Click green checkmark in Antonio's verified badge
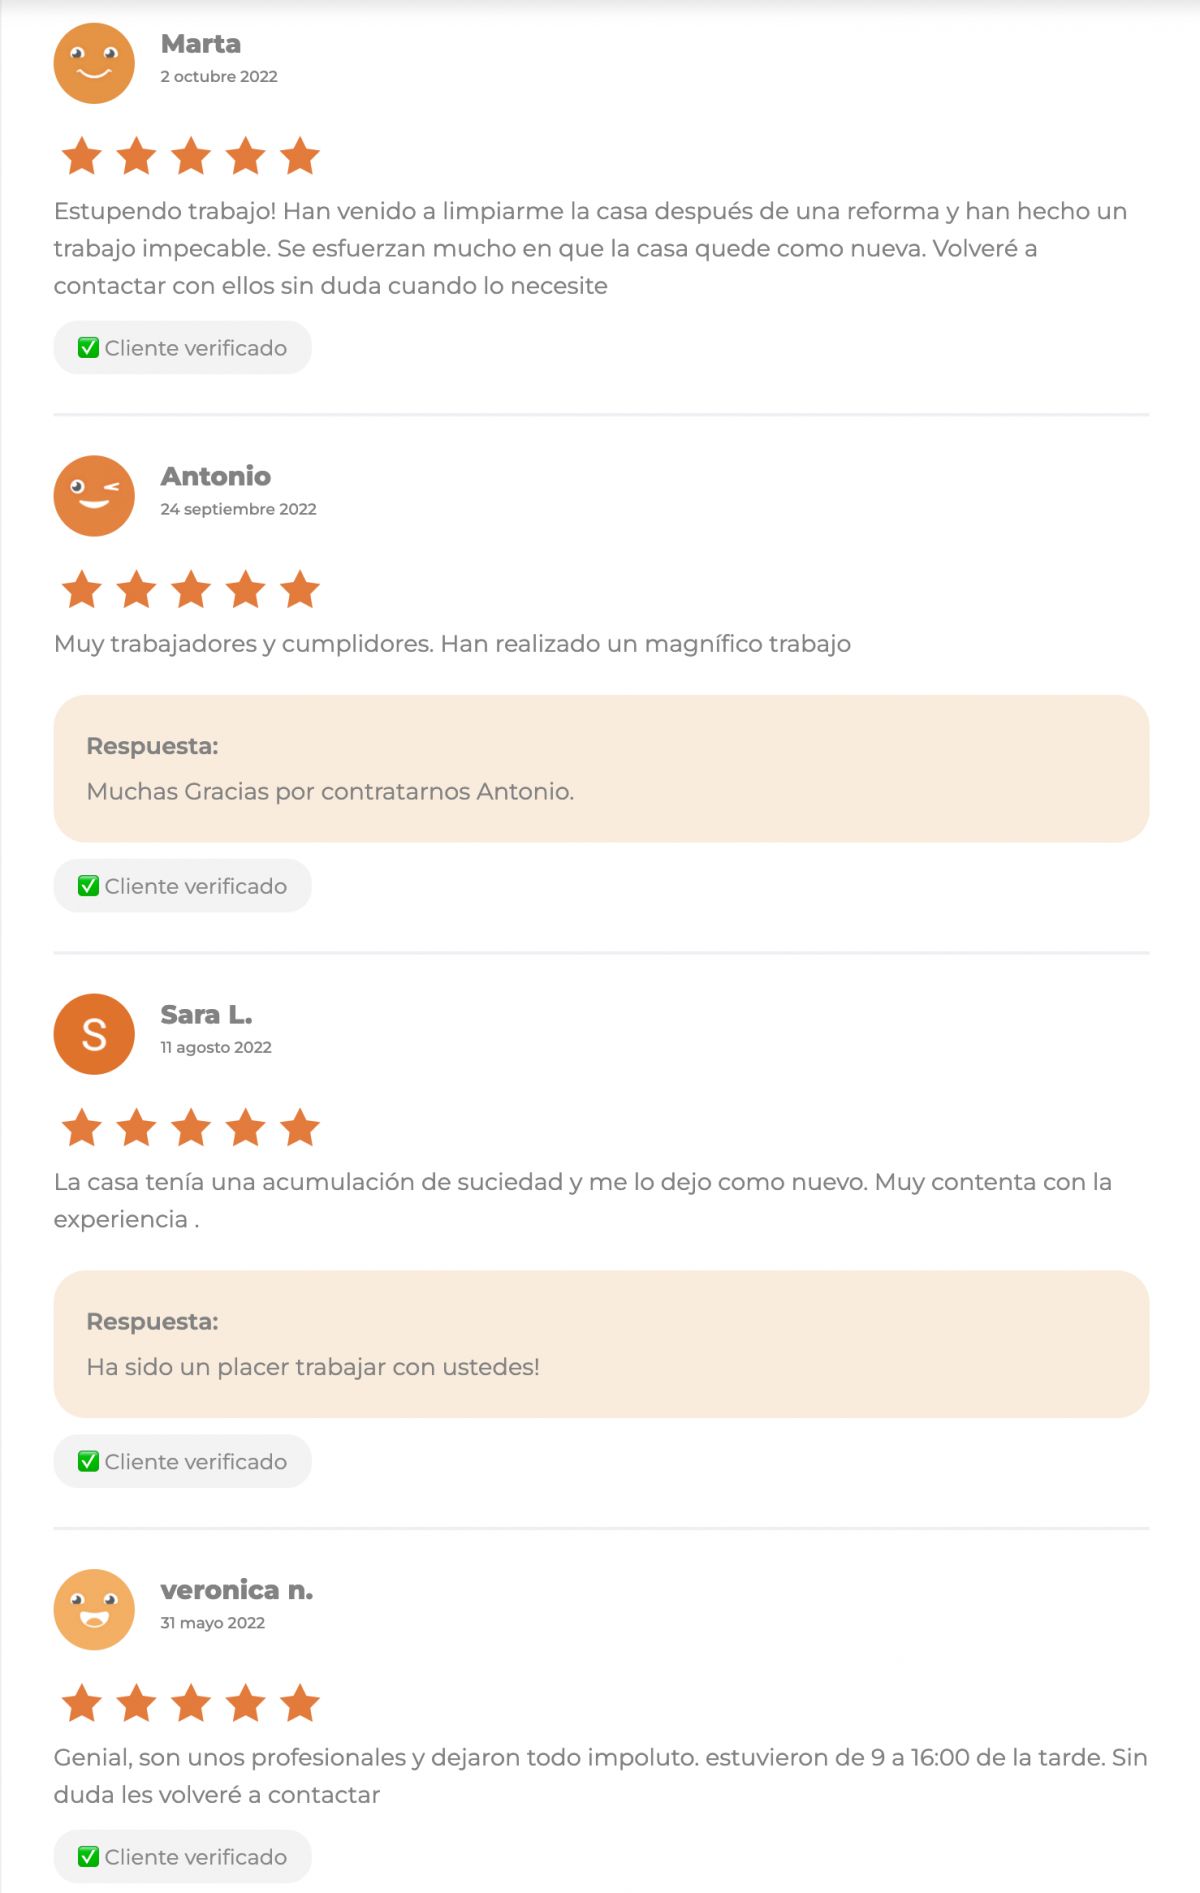 tap(89, 886)
